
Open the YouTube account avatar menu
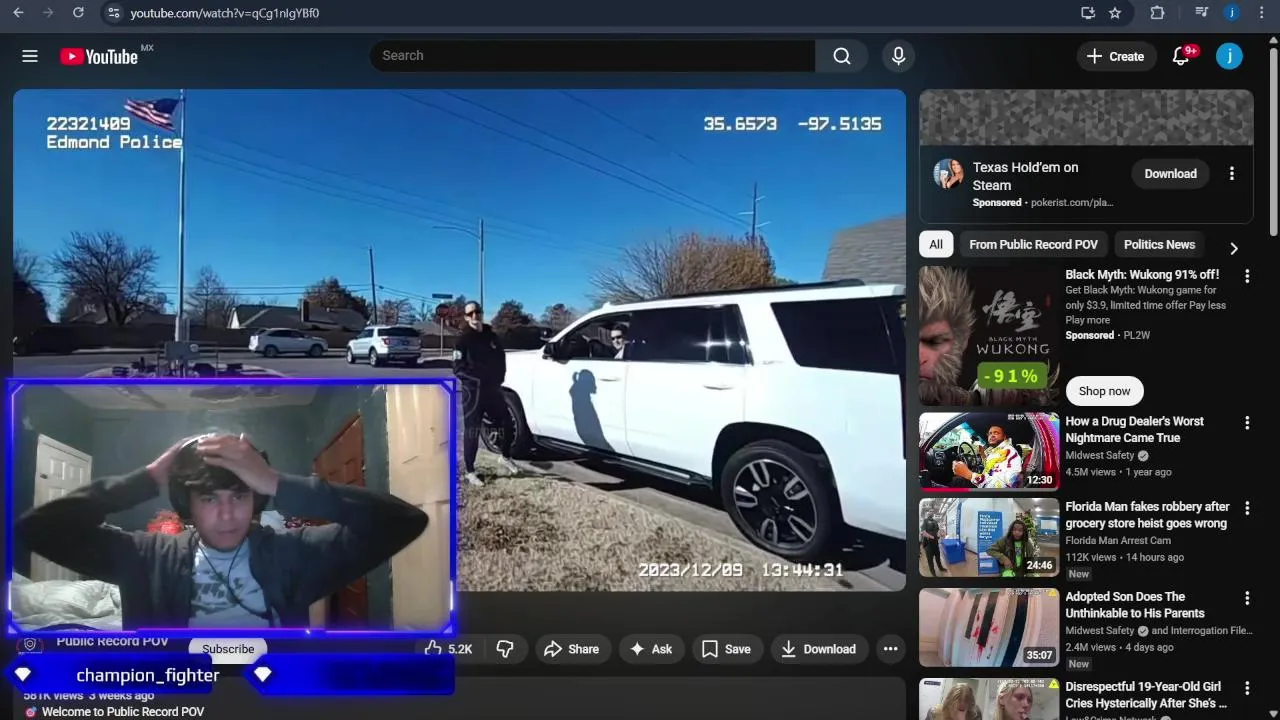click(1229, 56)
